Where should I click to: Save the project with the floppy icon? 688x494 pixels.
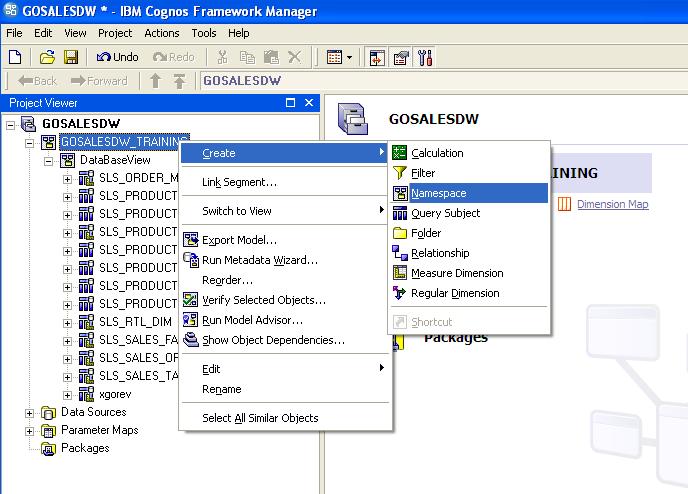point(71,57)
